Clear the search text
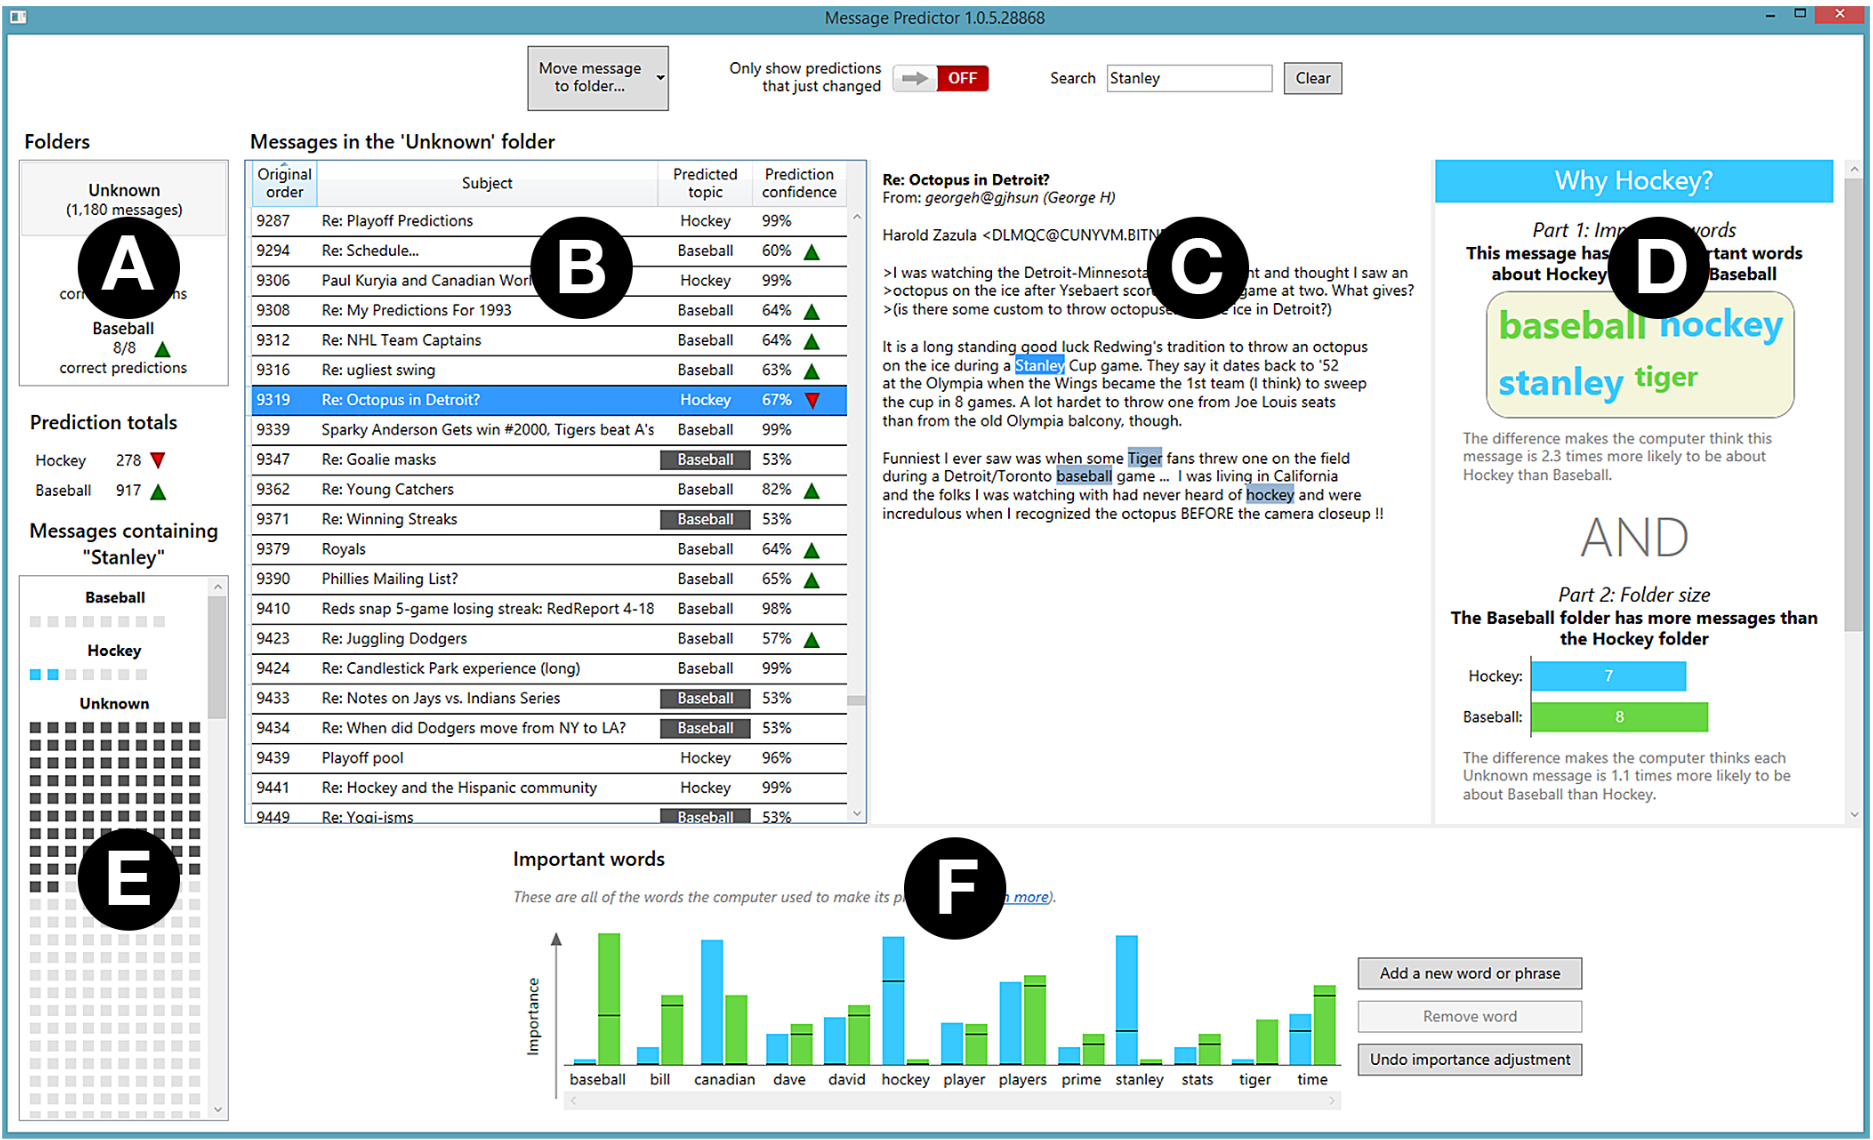This screenshot has height=1140, width=1873. click(1312, 78)
